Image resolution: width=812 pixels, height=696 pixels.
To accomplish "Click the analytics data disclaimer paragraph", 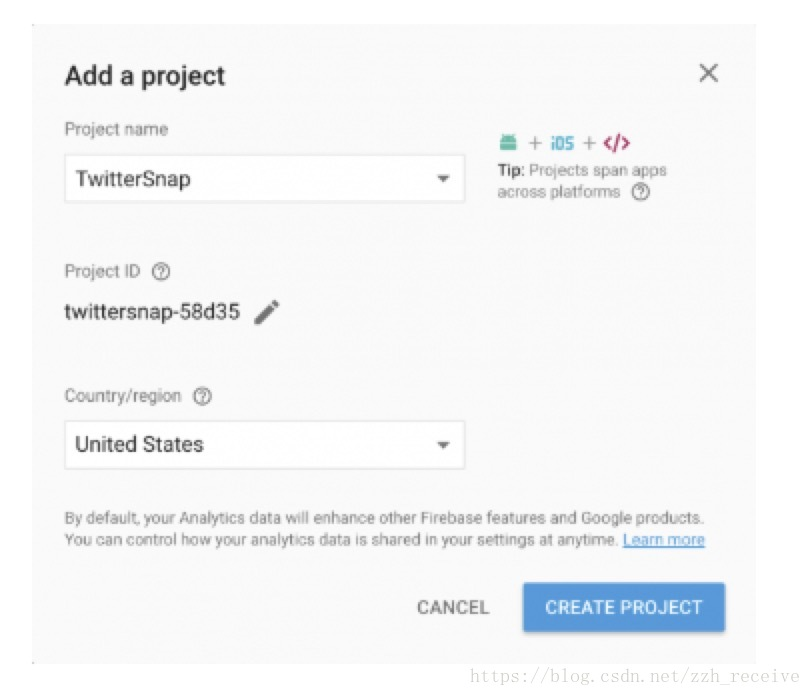I will (384, 529).
